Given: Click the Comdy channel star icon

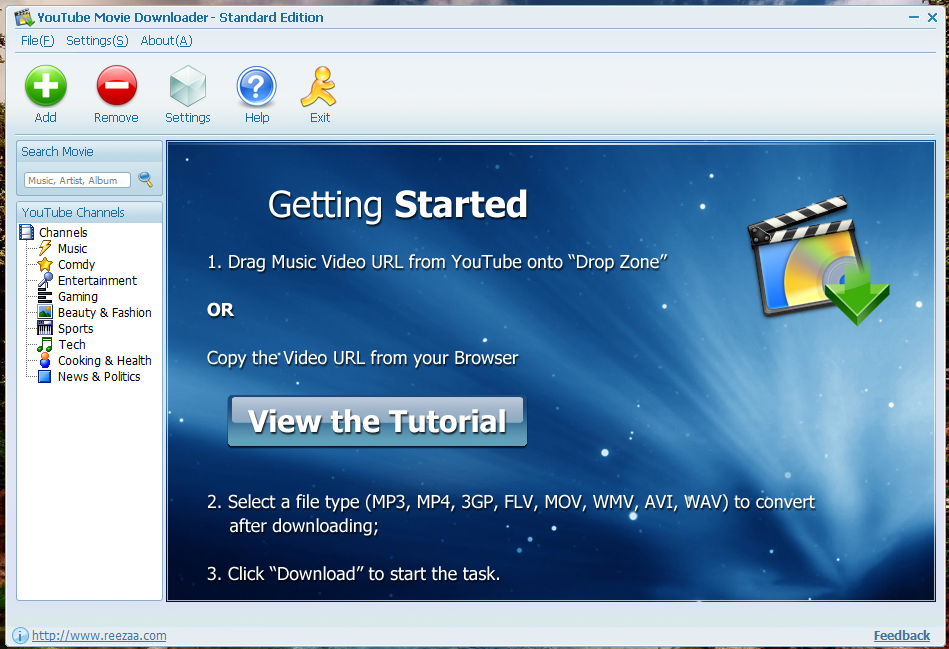Looking at the screenshot, I should pos(45,264).
